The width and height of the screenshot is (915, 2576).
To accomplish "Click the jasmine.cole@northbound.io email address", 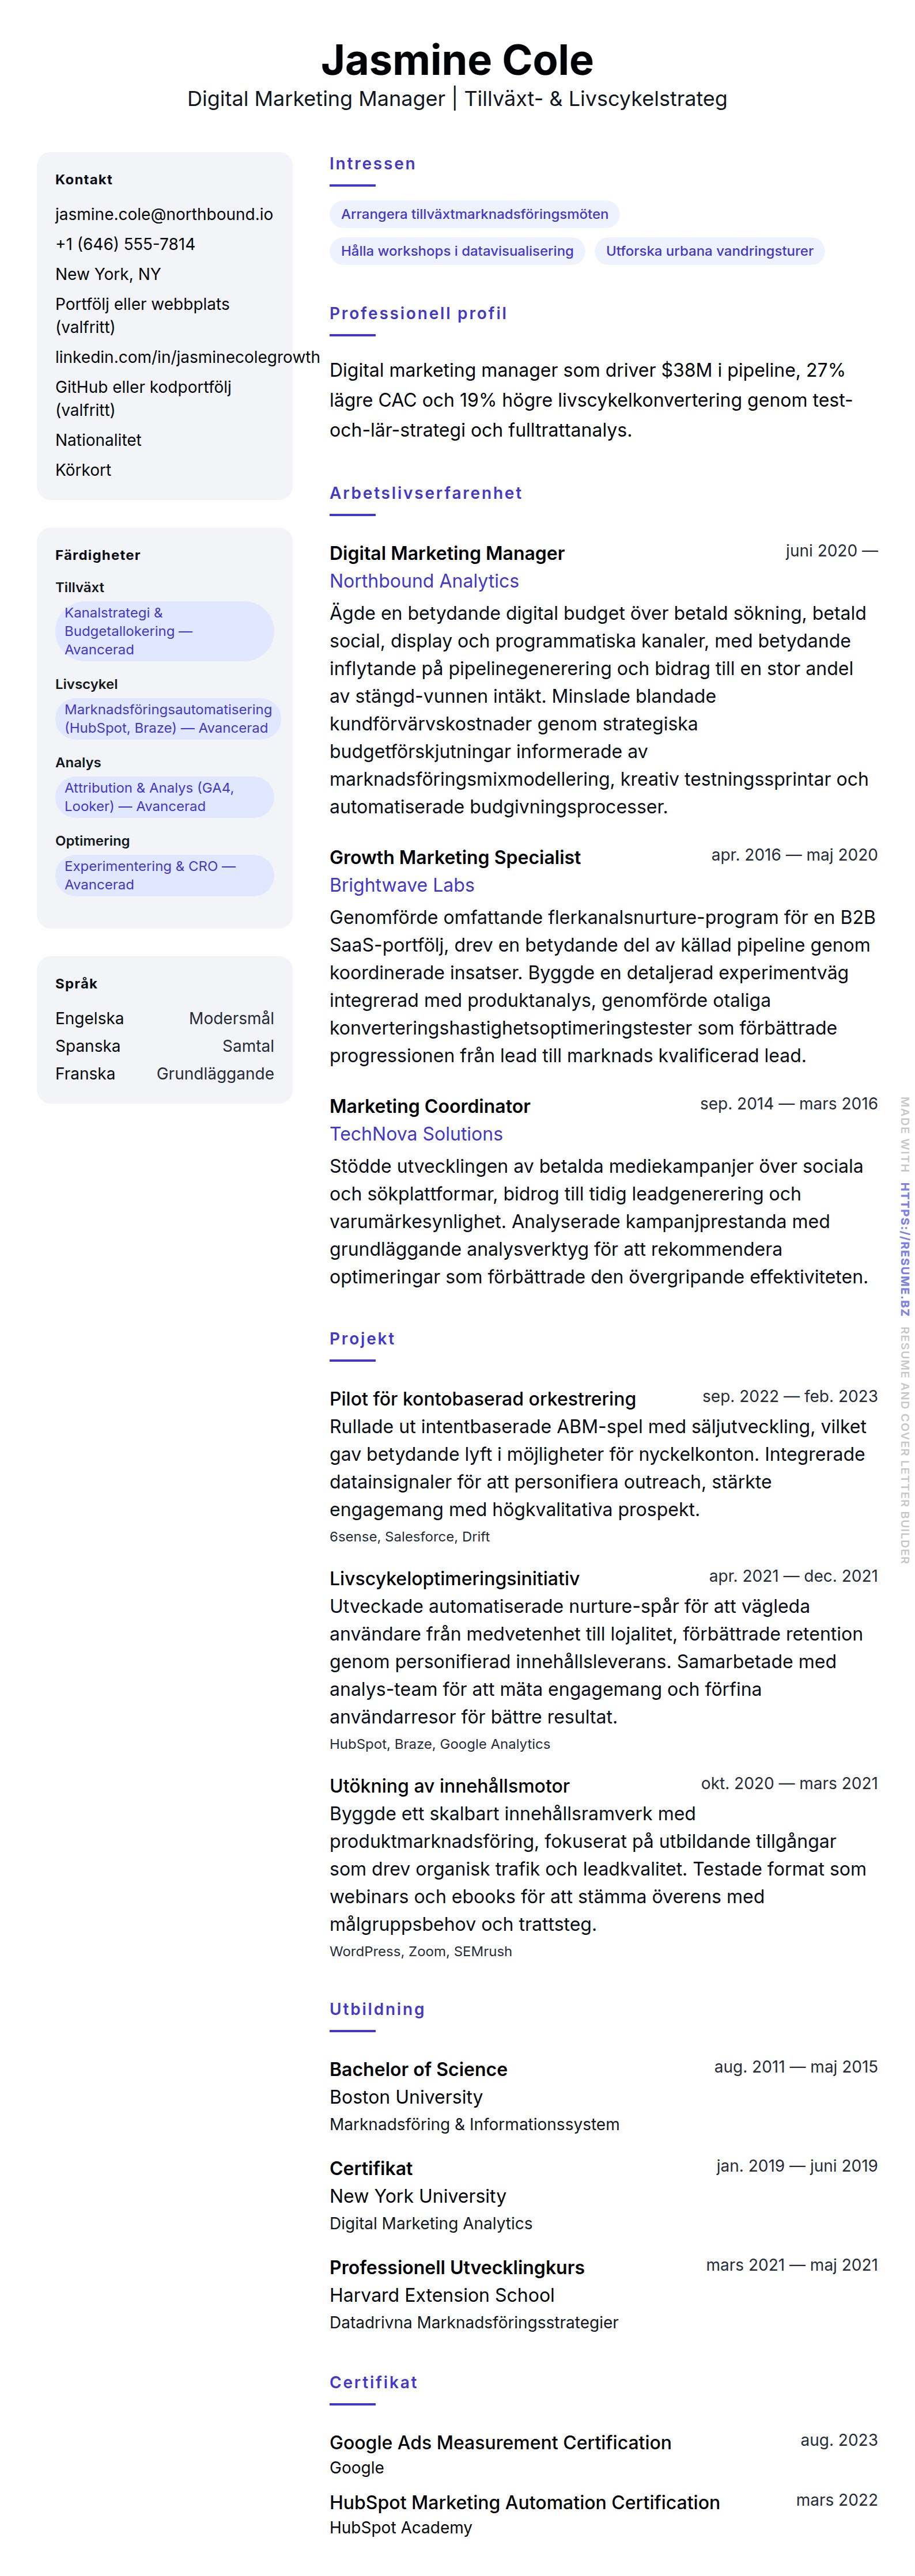I will tap(164, 214).
